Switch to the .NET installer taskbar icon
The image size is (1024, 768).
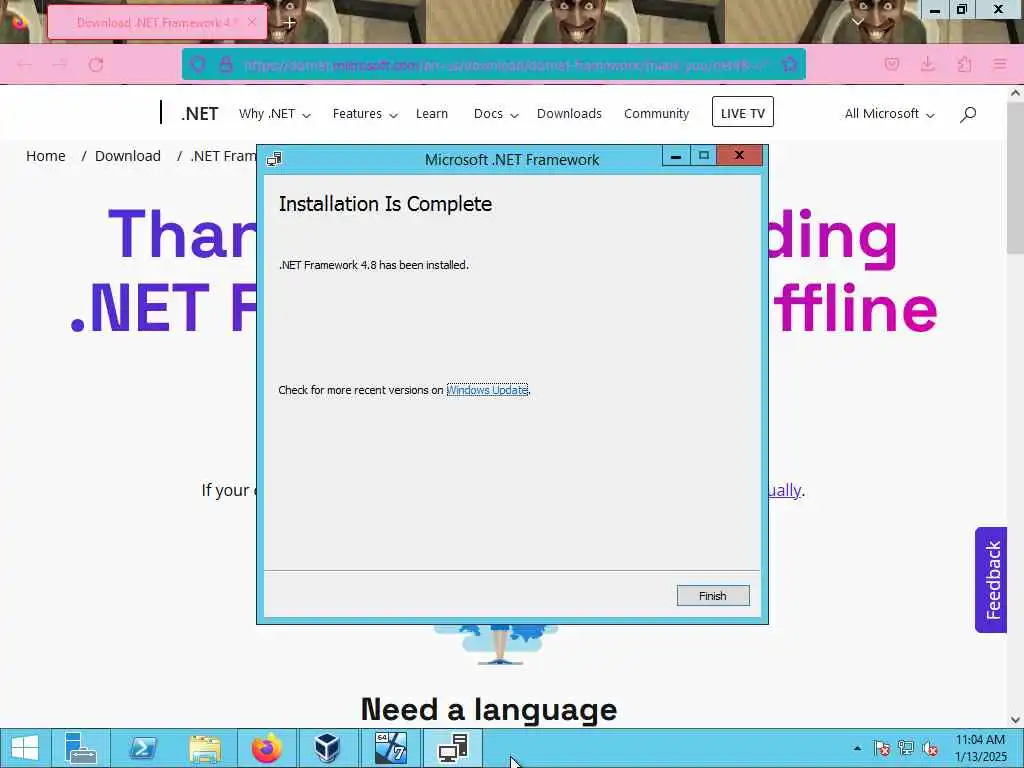coord(453,748)
